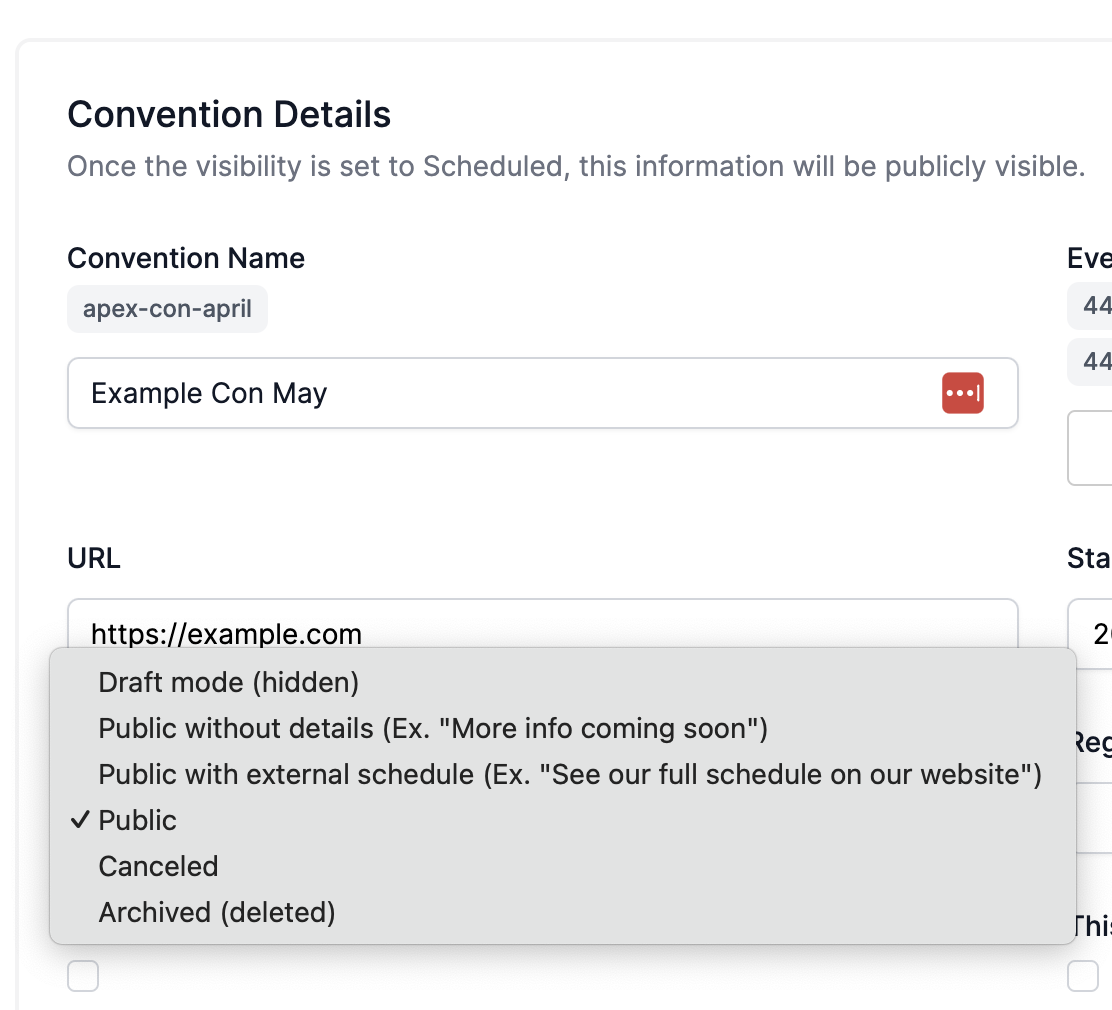This screenshot has width=1112, height=1010.
Task: Click the empty field below the 44 badges
Action: point(1092,447)
